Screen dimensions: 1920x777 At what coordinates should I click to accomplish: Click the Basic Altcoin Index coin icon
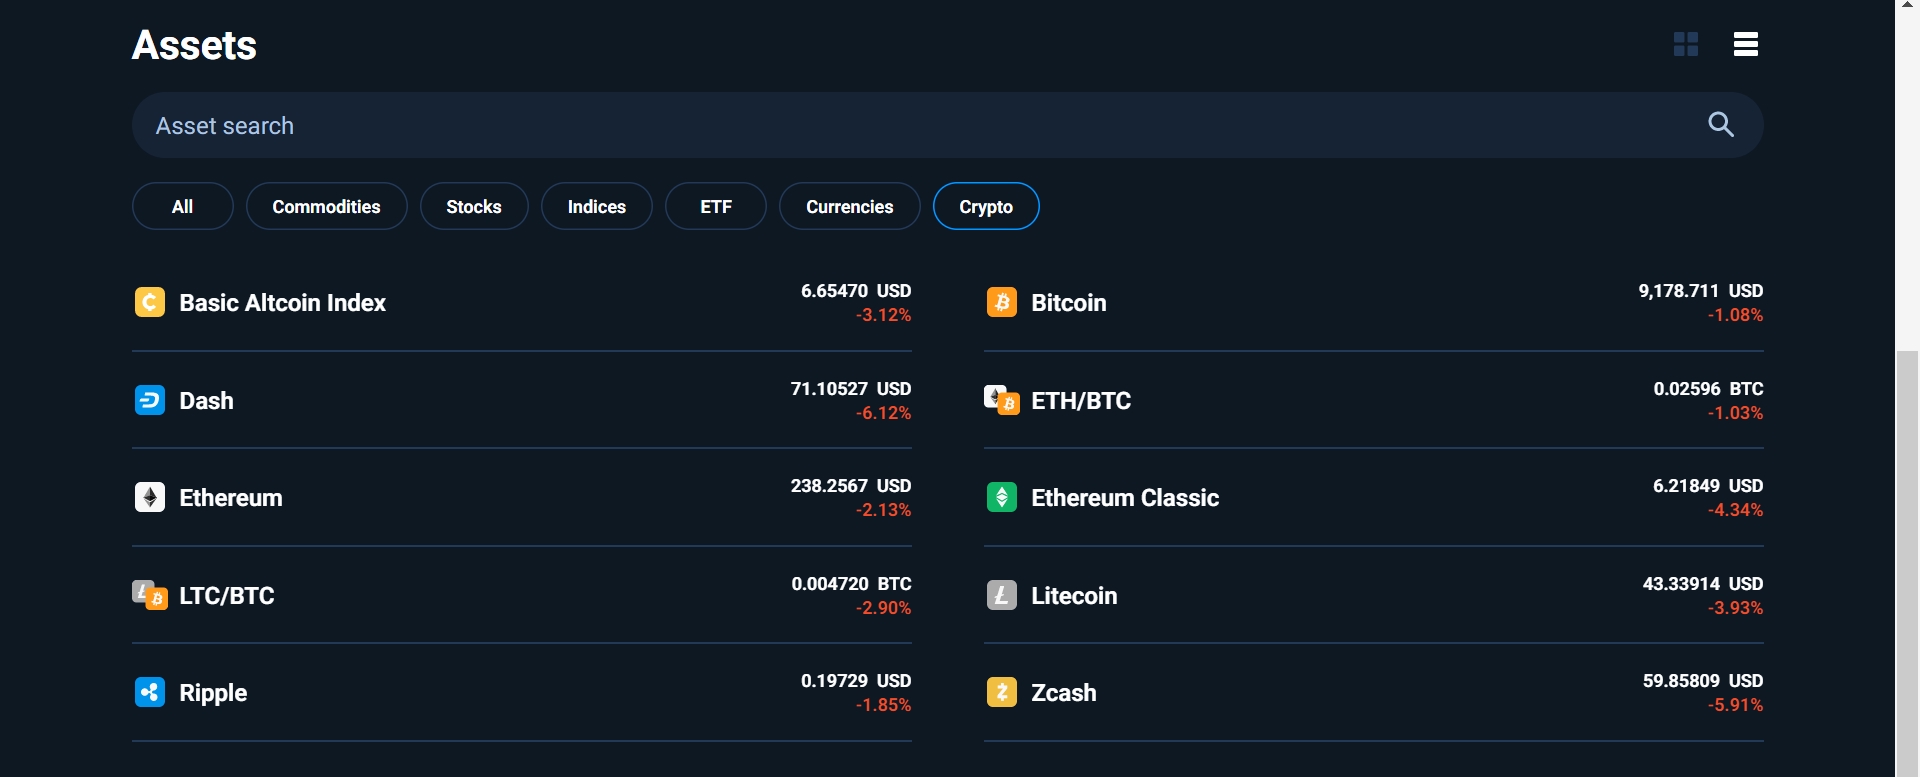click(150, 302)
